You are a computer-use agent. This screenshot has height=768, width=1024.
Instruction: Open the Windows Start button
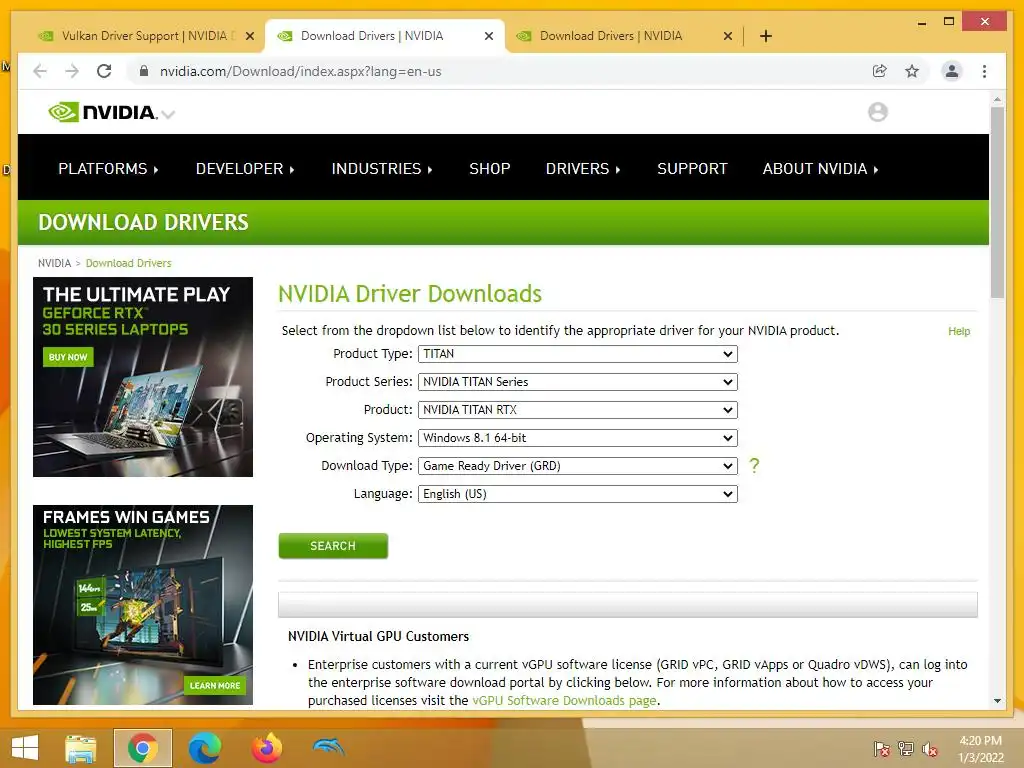click(x=25, y=748)
